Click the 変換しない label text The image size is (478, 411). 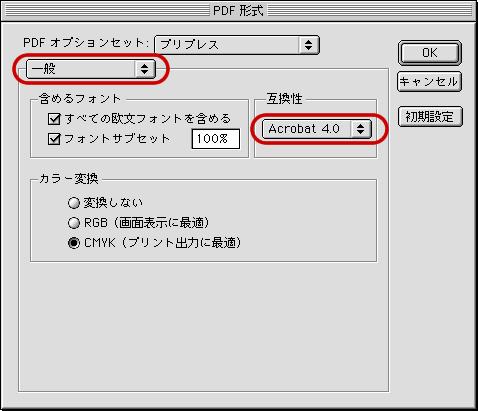click(x=113, y=203)
